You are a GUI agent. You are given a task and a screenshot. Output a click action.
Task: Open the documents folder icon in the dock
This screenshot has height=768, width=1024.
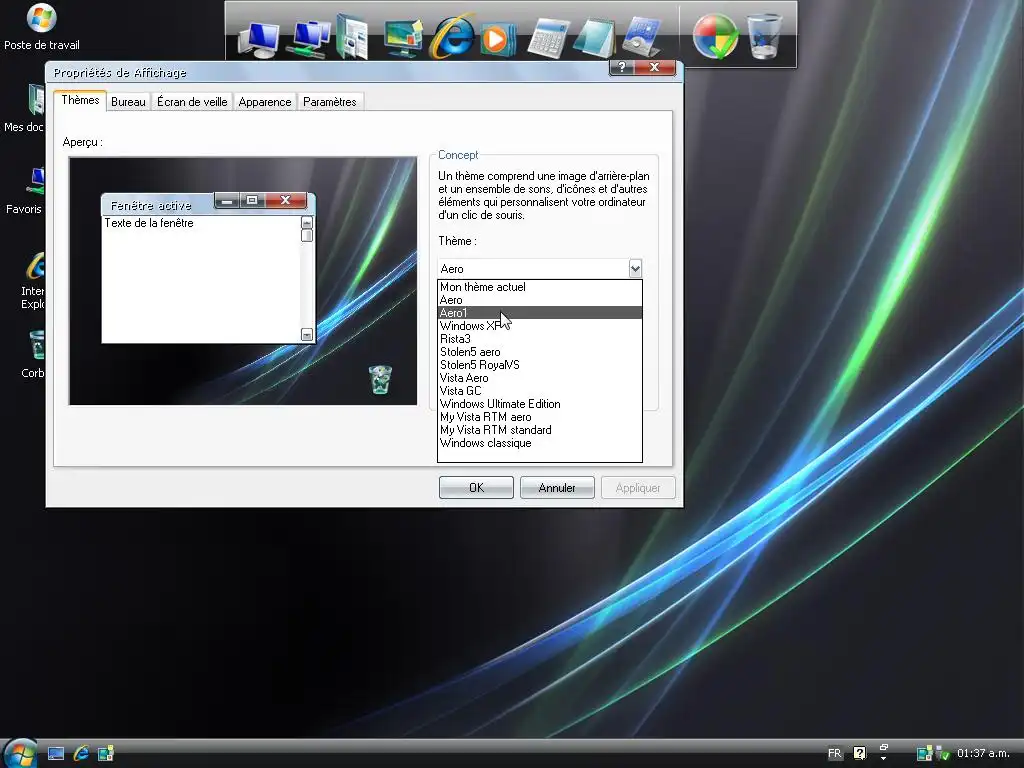pos(352,37)
